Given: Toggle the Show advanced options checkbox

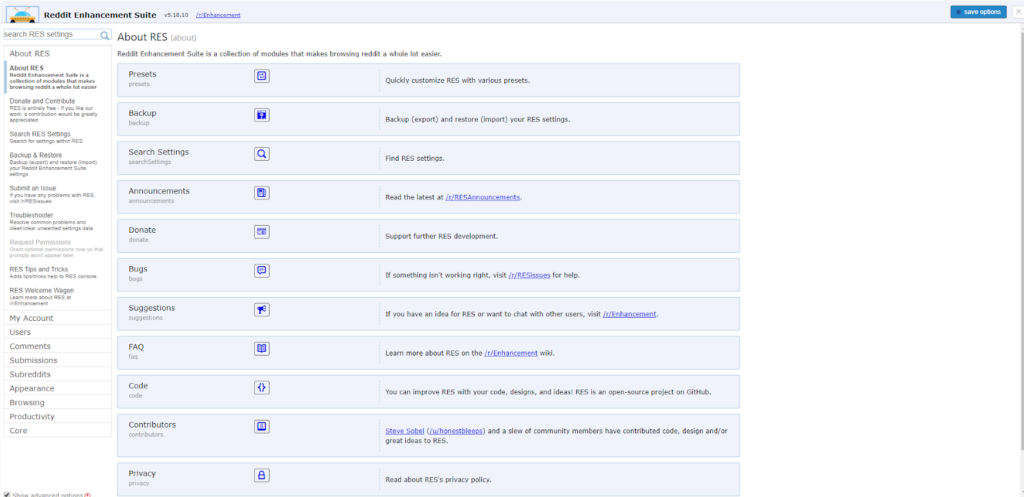Looking at the screenshot, I should point(7,494).
